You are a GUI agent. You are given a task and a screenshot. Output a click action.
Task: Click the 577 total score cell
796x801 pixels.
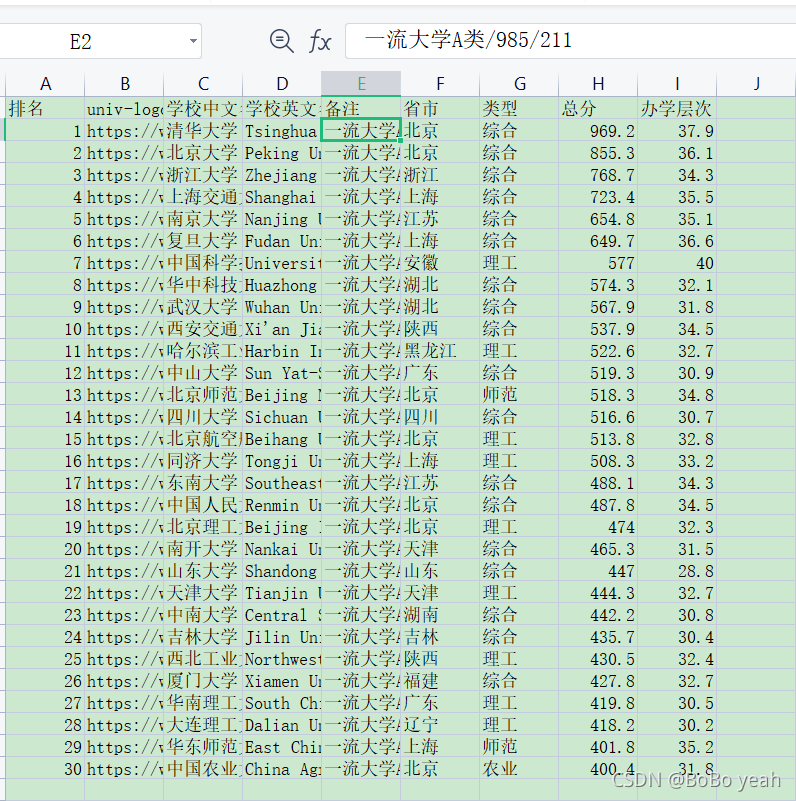click(598, 263)
